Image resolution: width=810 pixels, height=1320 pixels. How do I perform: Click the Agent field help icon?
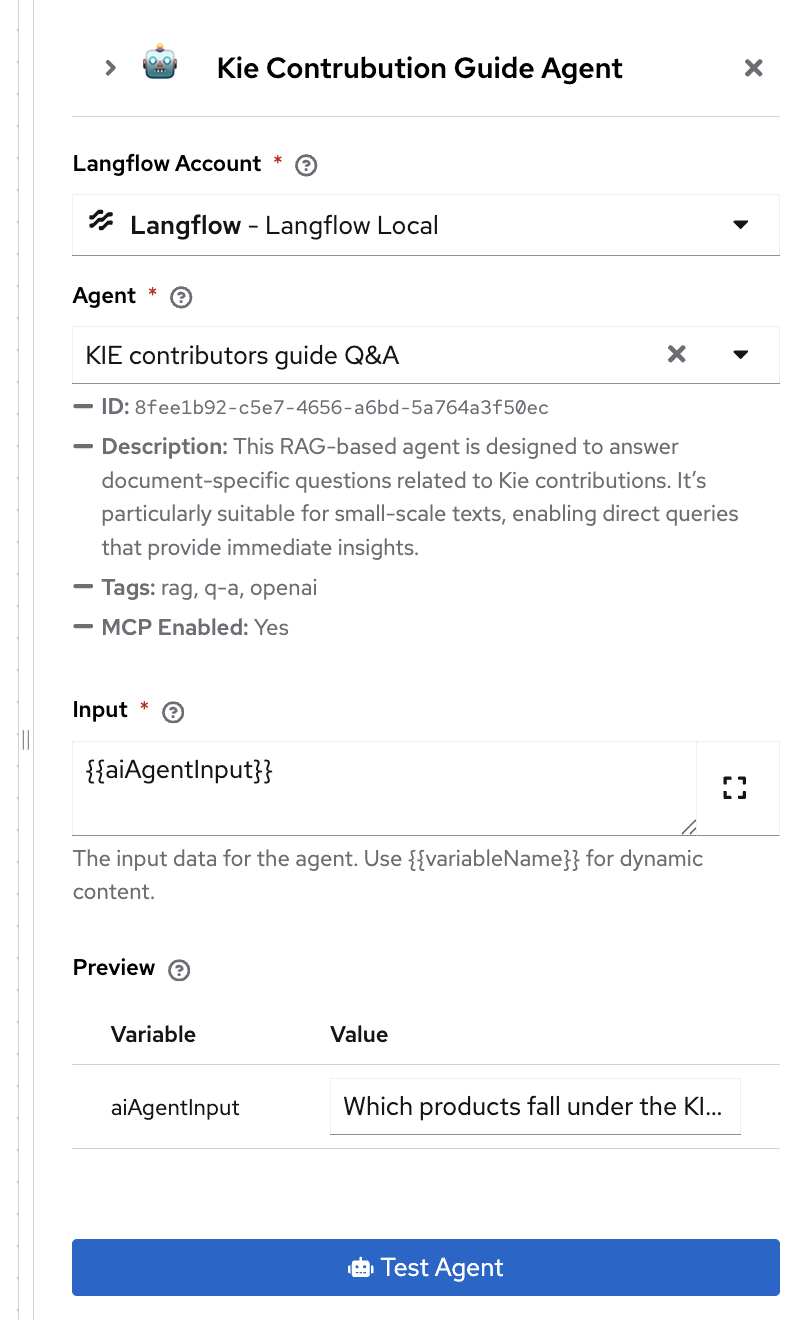tap(181, 298)
